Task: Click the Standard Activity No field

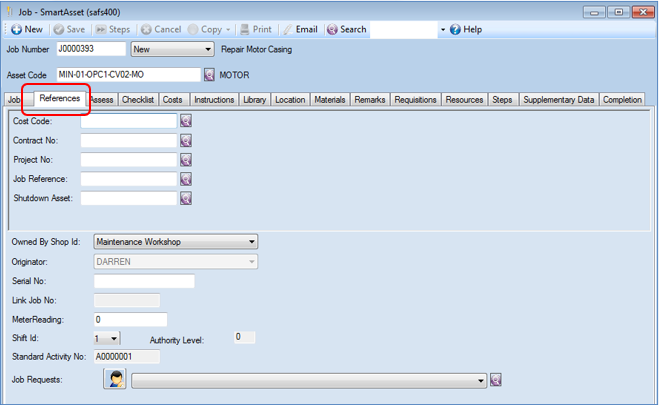Action: click(x=127, y=357)
